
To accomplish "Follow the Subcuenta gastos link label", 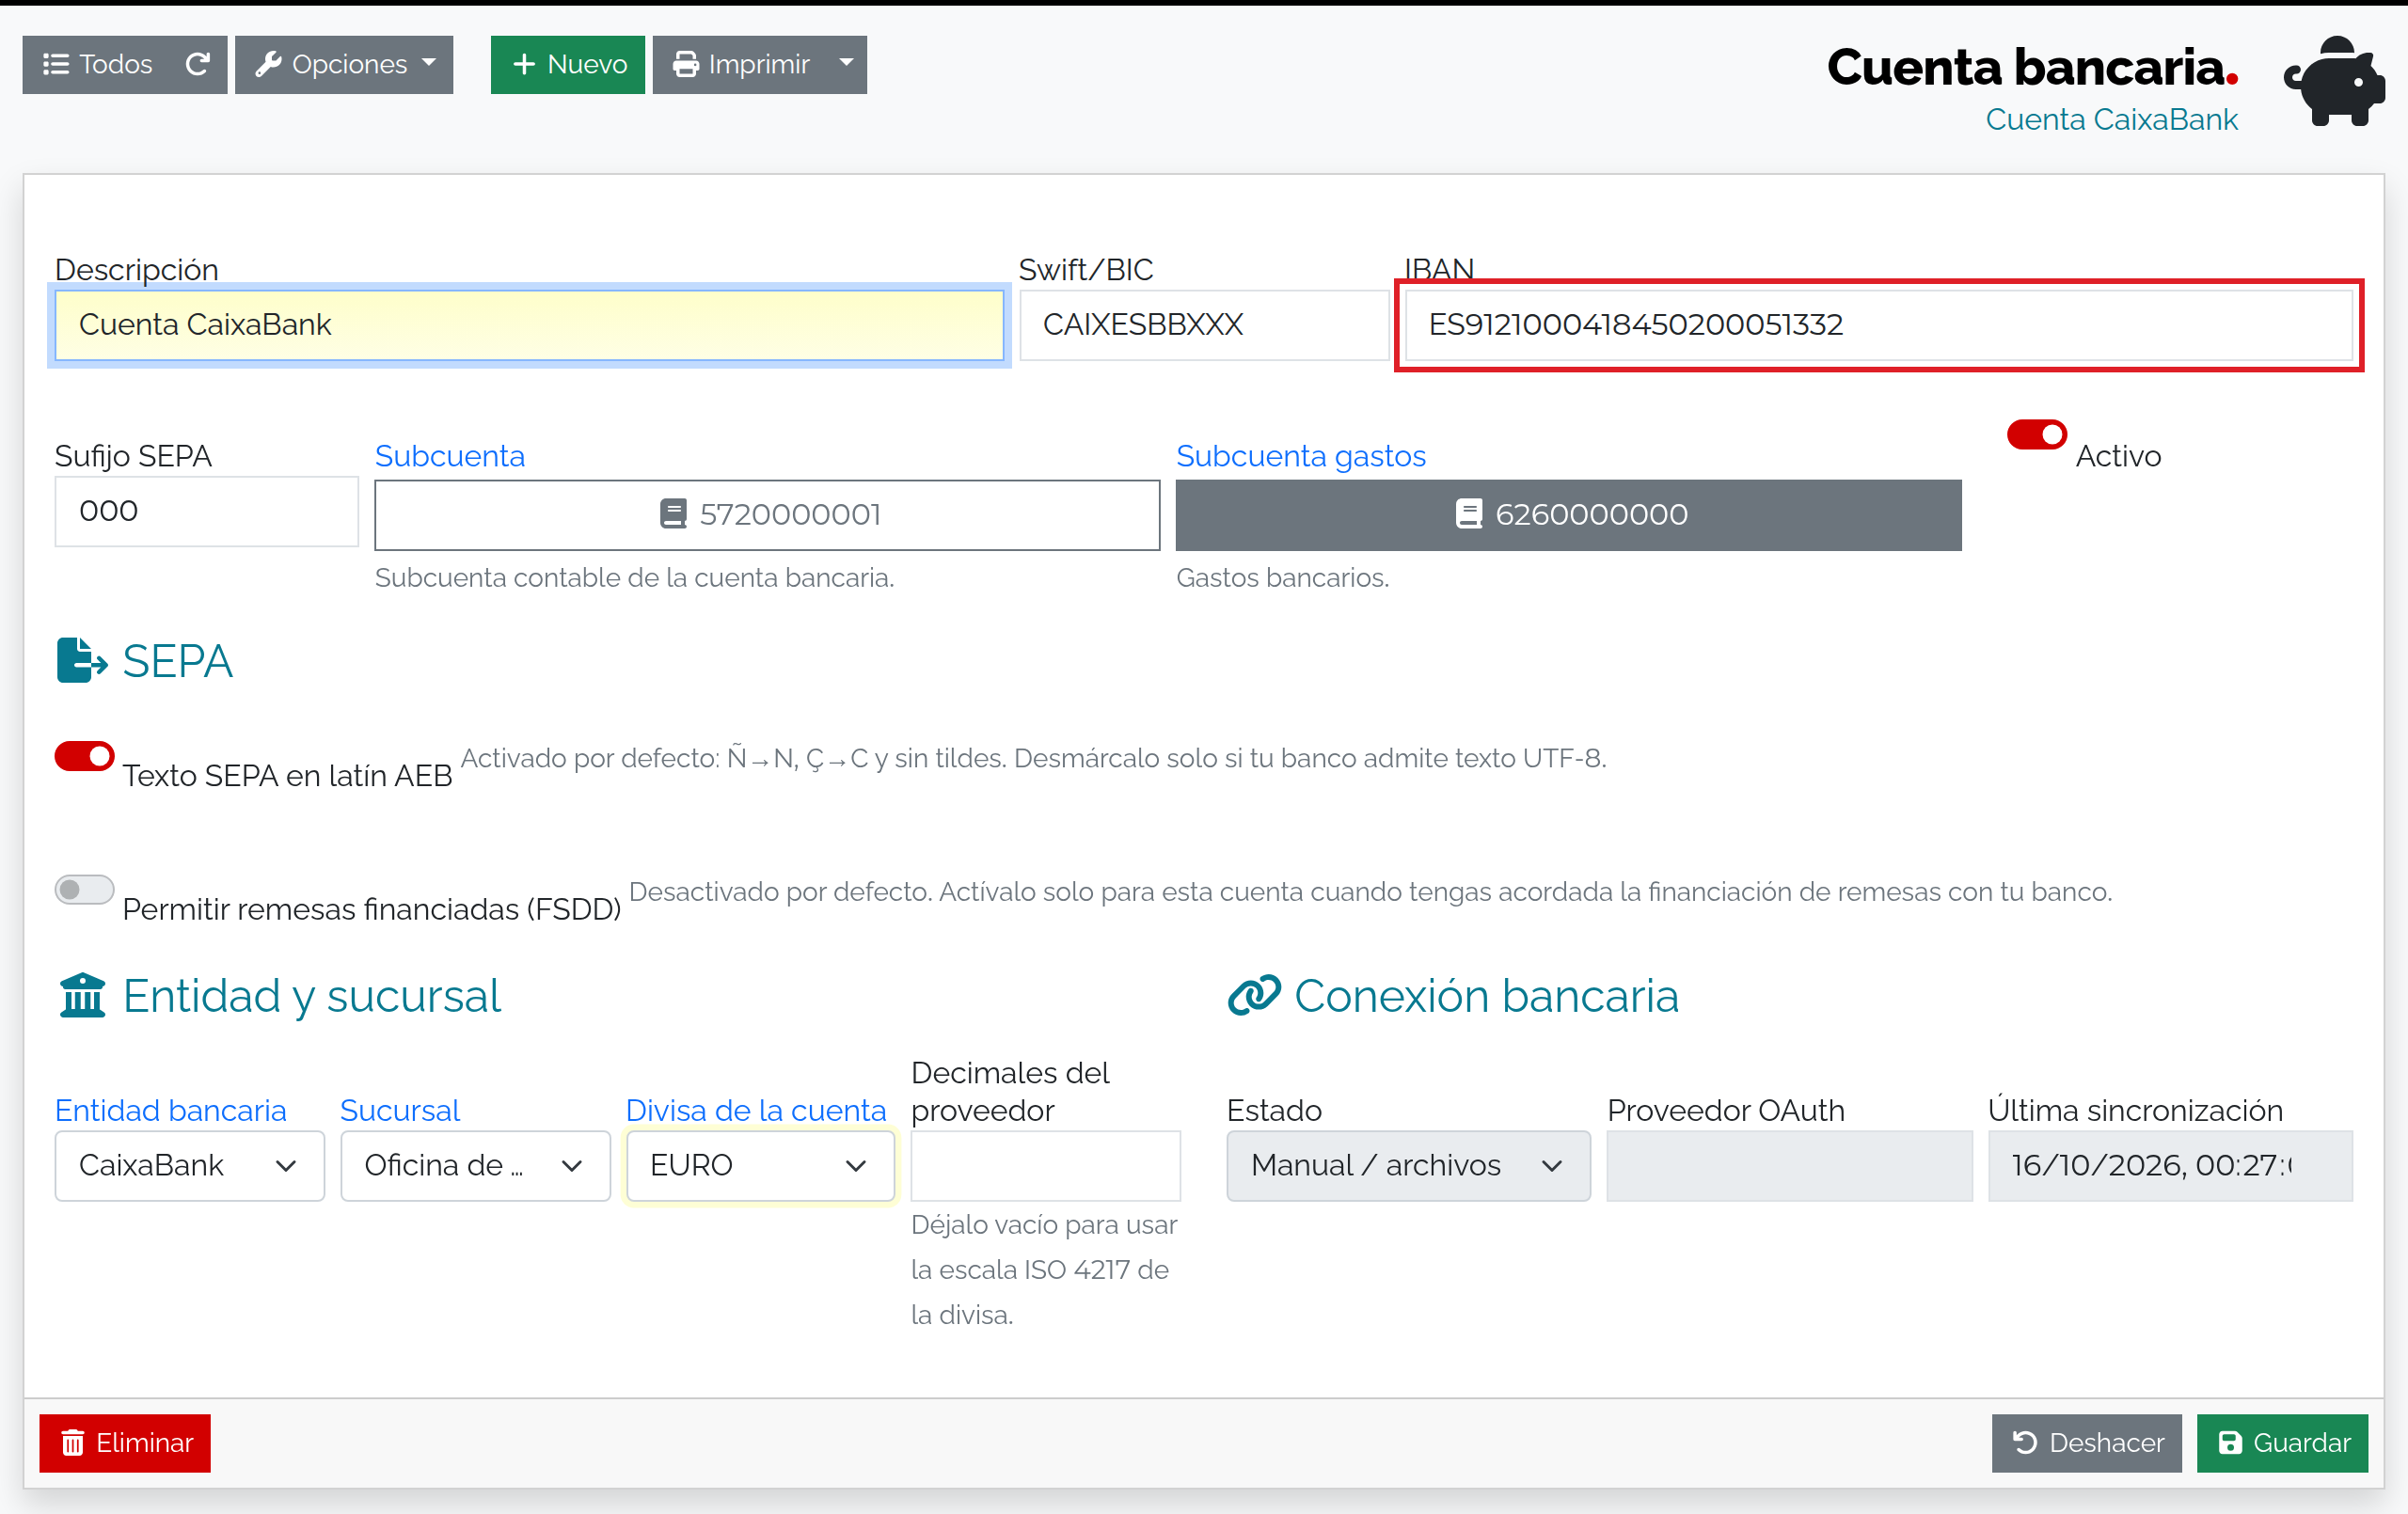I will pyautogui.click(x=1300, y=456).
